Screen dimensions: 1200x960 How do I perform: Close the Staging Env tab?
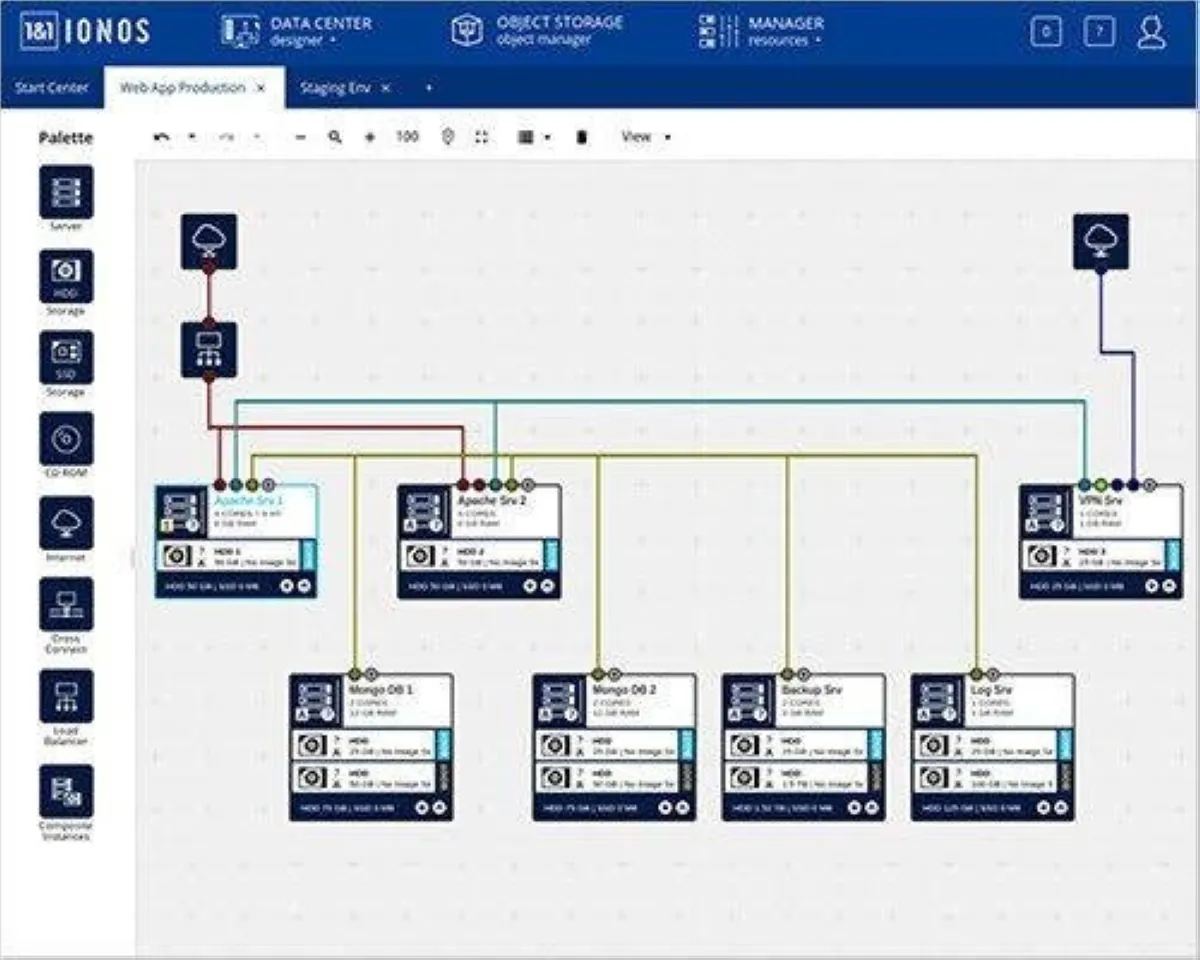click(385, 88)
